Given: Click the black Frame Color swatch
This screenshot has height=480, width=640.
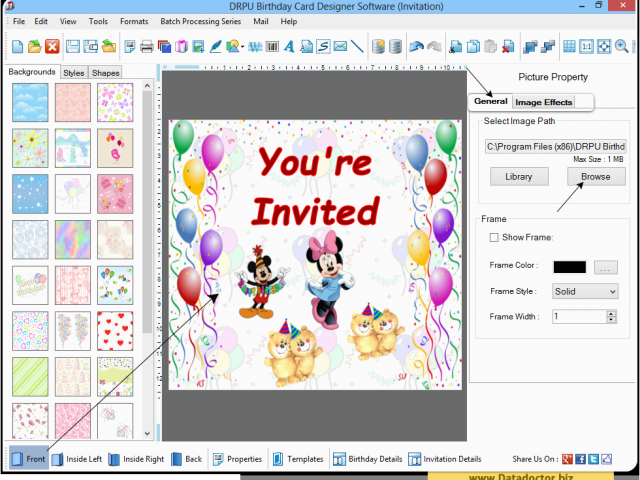Looking at the screenshot, I should click(569, 267).
